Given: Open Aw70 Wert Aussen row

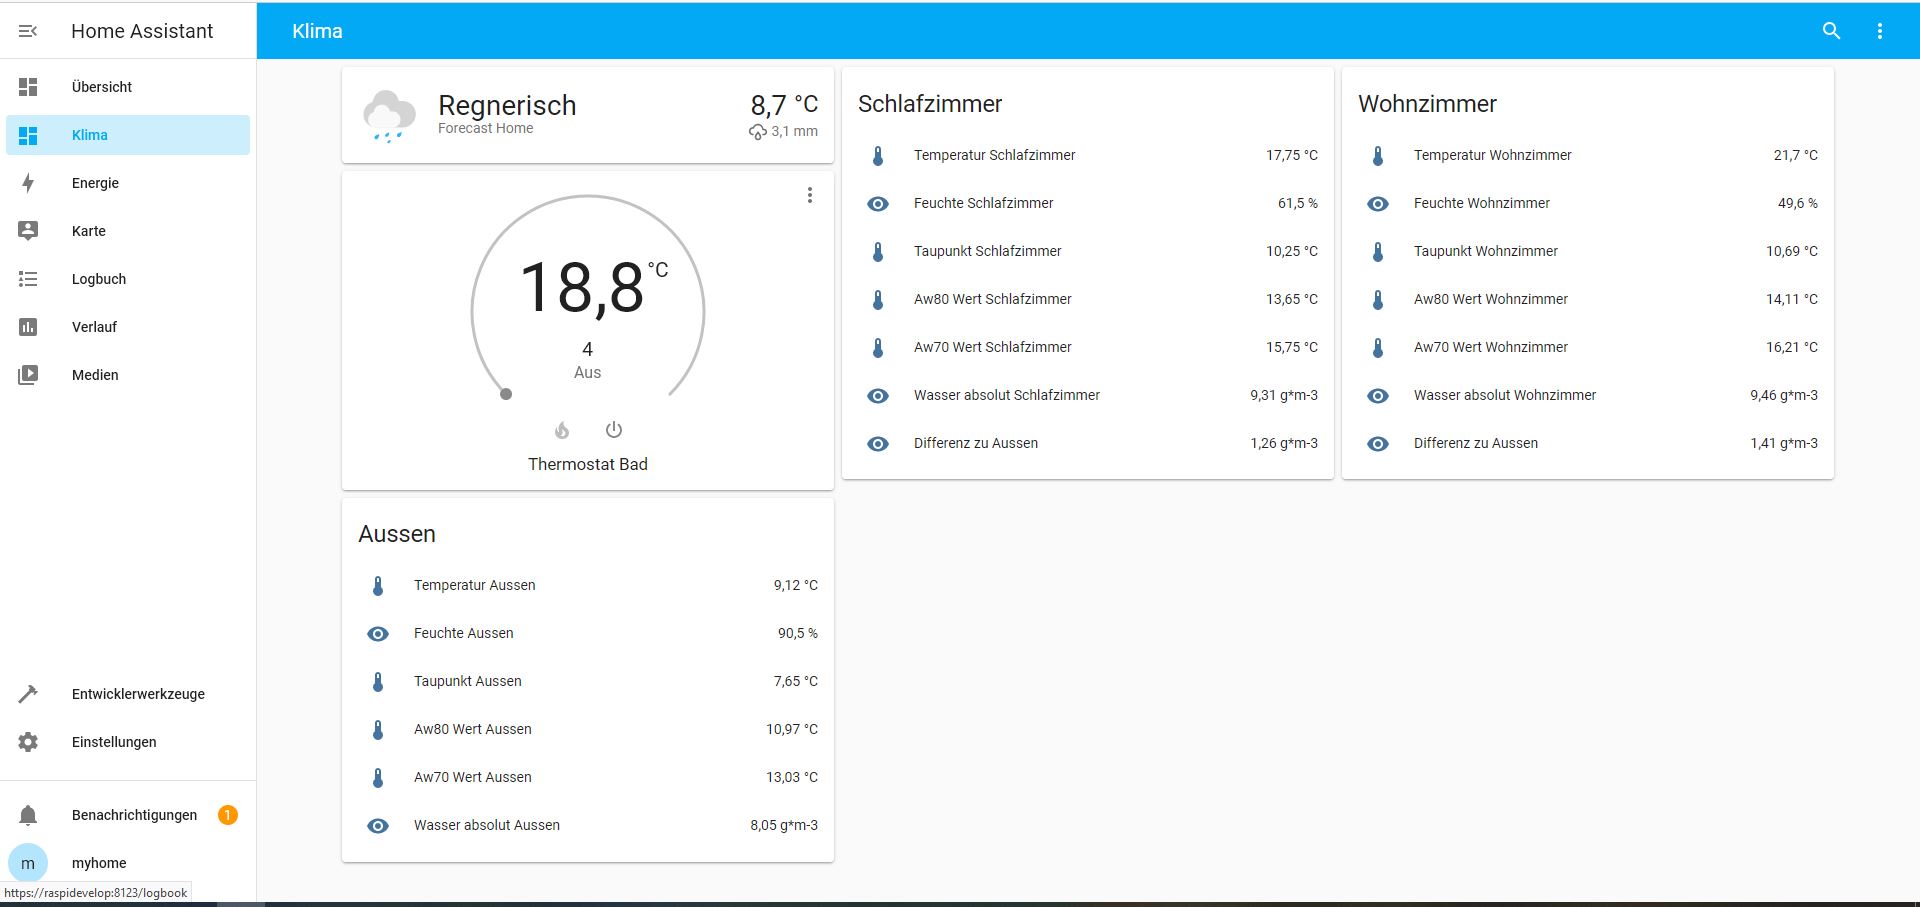Looking at the screenshot, I should pos(588,777).
